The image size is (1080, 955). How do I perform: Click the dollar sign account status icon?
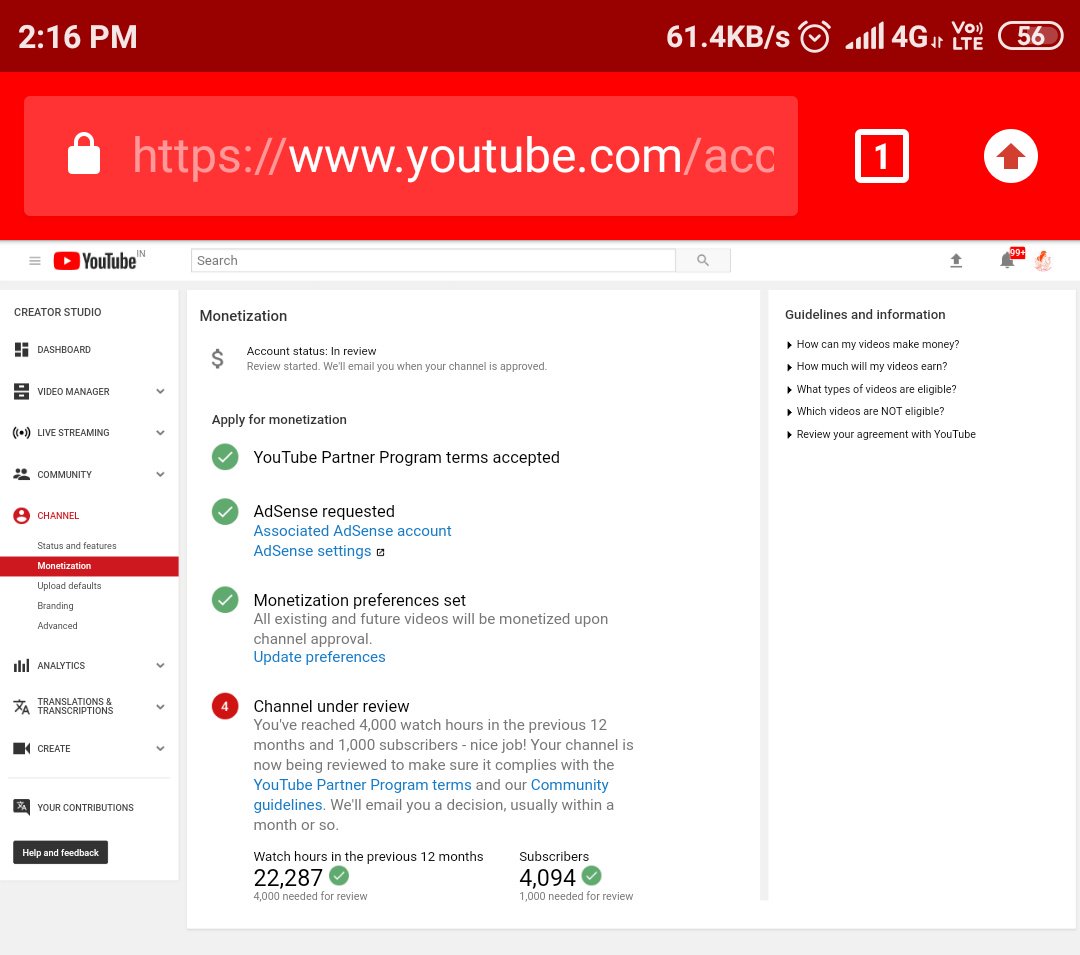pyautogui.click(x=217, y=359)
